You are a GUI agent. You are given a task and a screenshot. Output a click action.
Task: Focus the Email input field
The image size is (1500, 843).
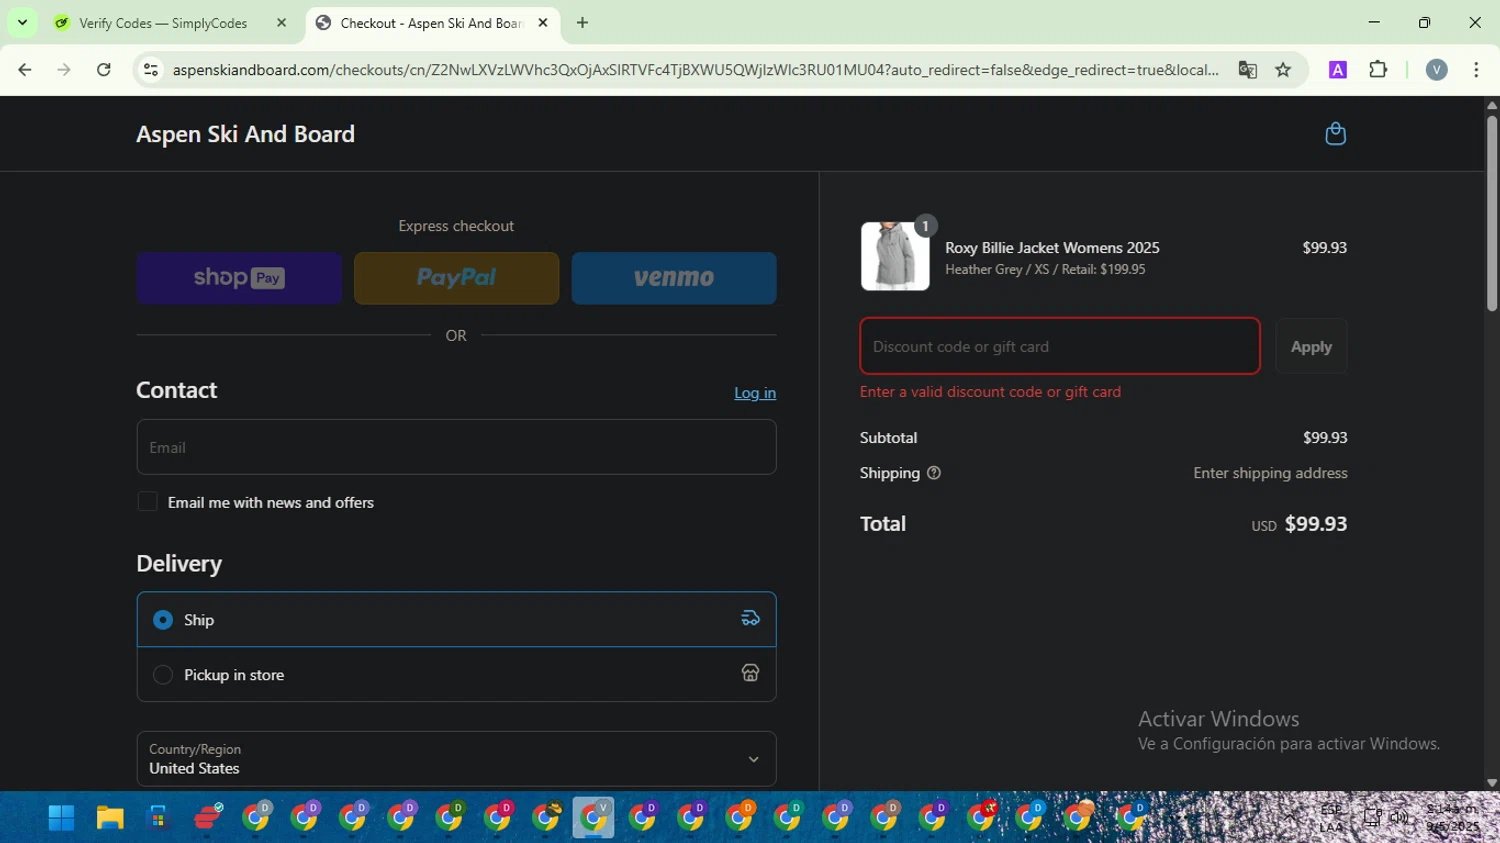[456, 447]
